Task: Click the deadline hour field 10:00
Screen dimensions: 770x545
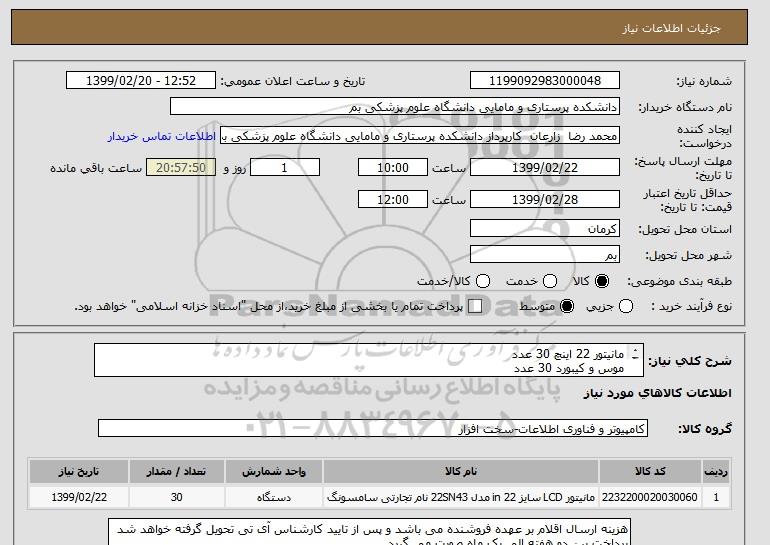Action: 393,167
